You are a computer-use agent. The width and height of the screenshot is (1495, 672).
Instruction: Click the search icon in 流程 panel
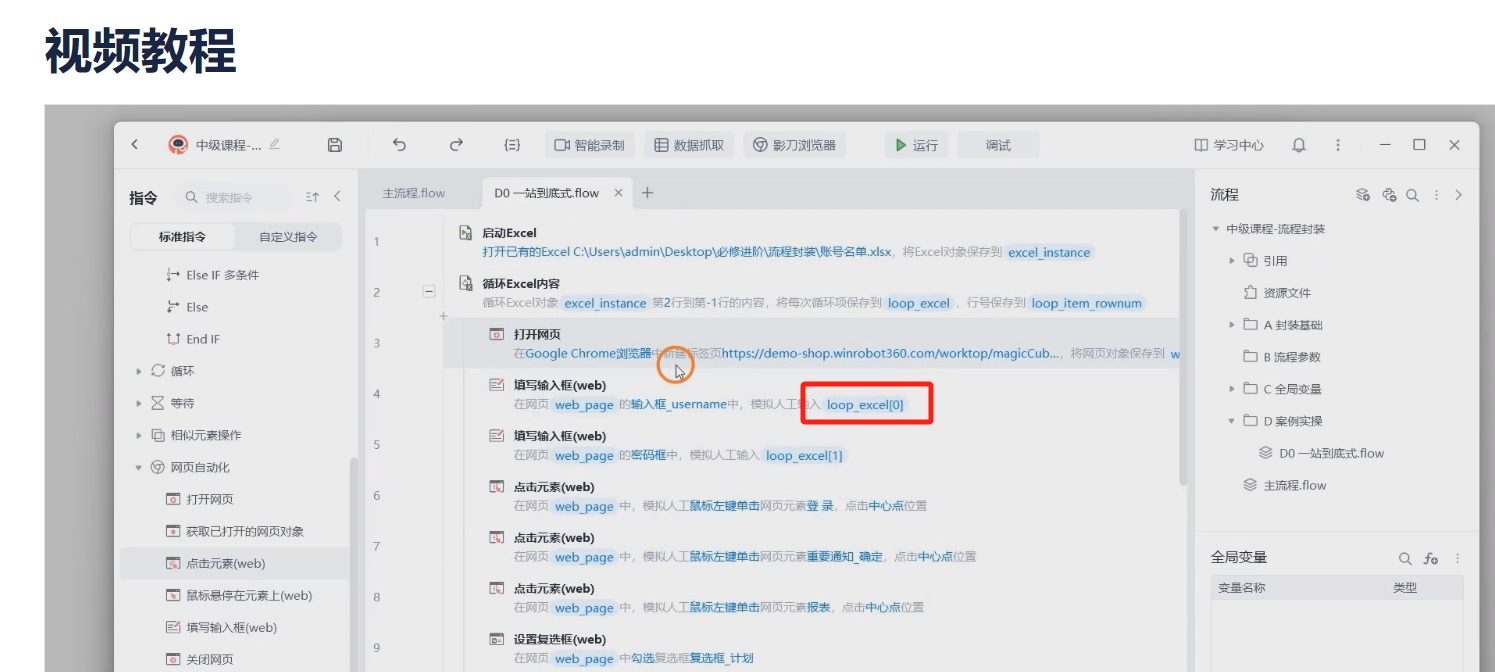coord(1413,195)
